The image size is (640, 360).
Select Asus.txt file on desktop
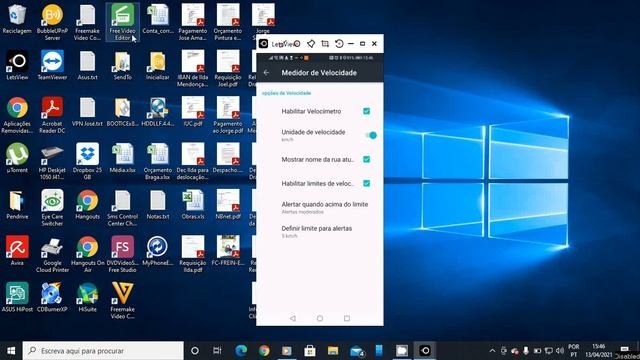(x=87, y=65)
